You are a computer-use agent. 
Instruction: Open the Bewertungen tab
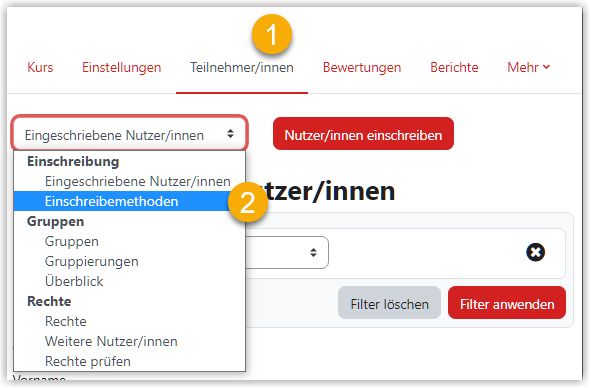click(362, 68)
